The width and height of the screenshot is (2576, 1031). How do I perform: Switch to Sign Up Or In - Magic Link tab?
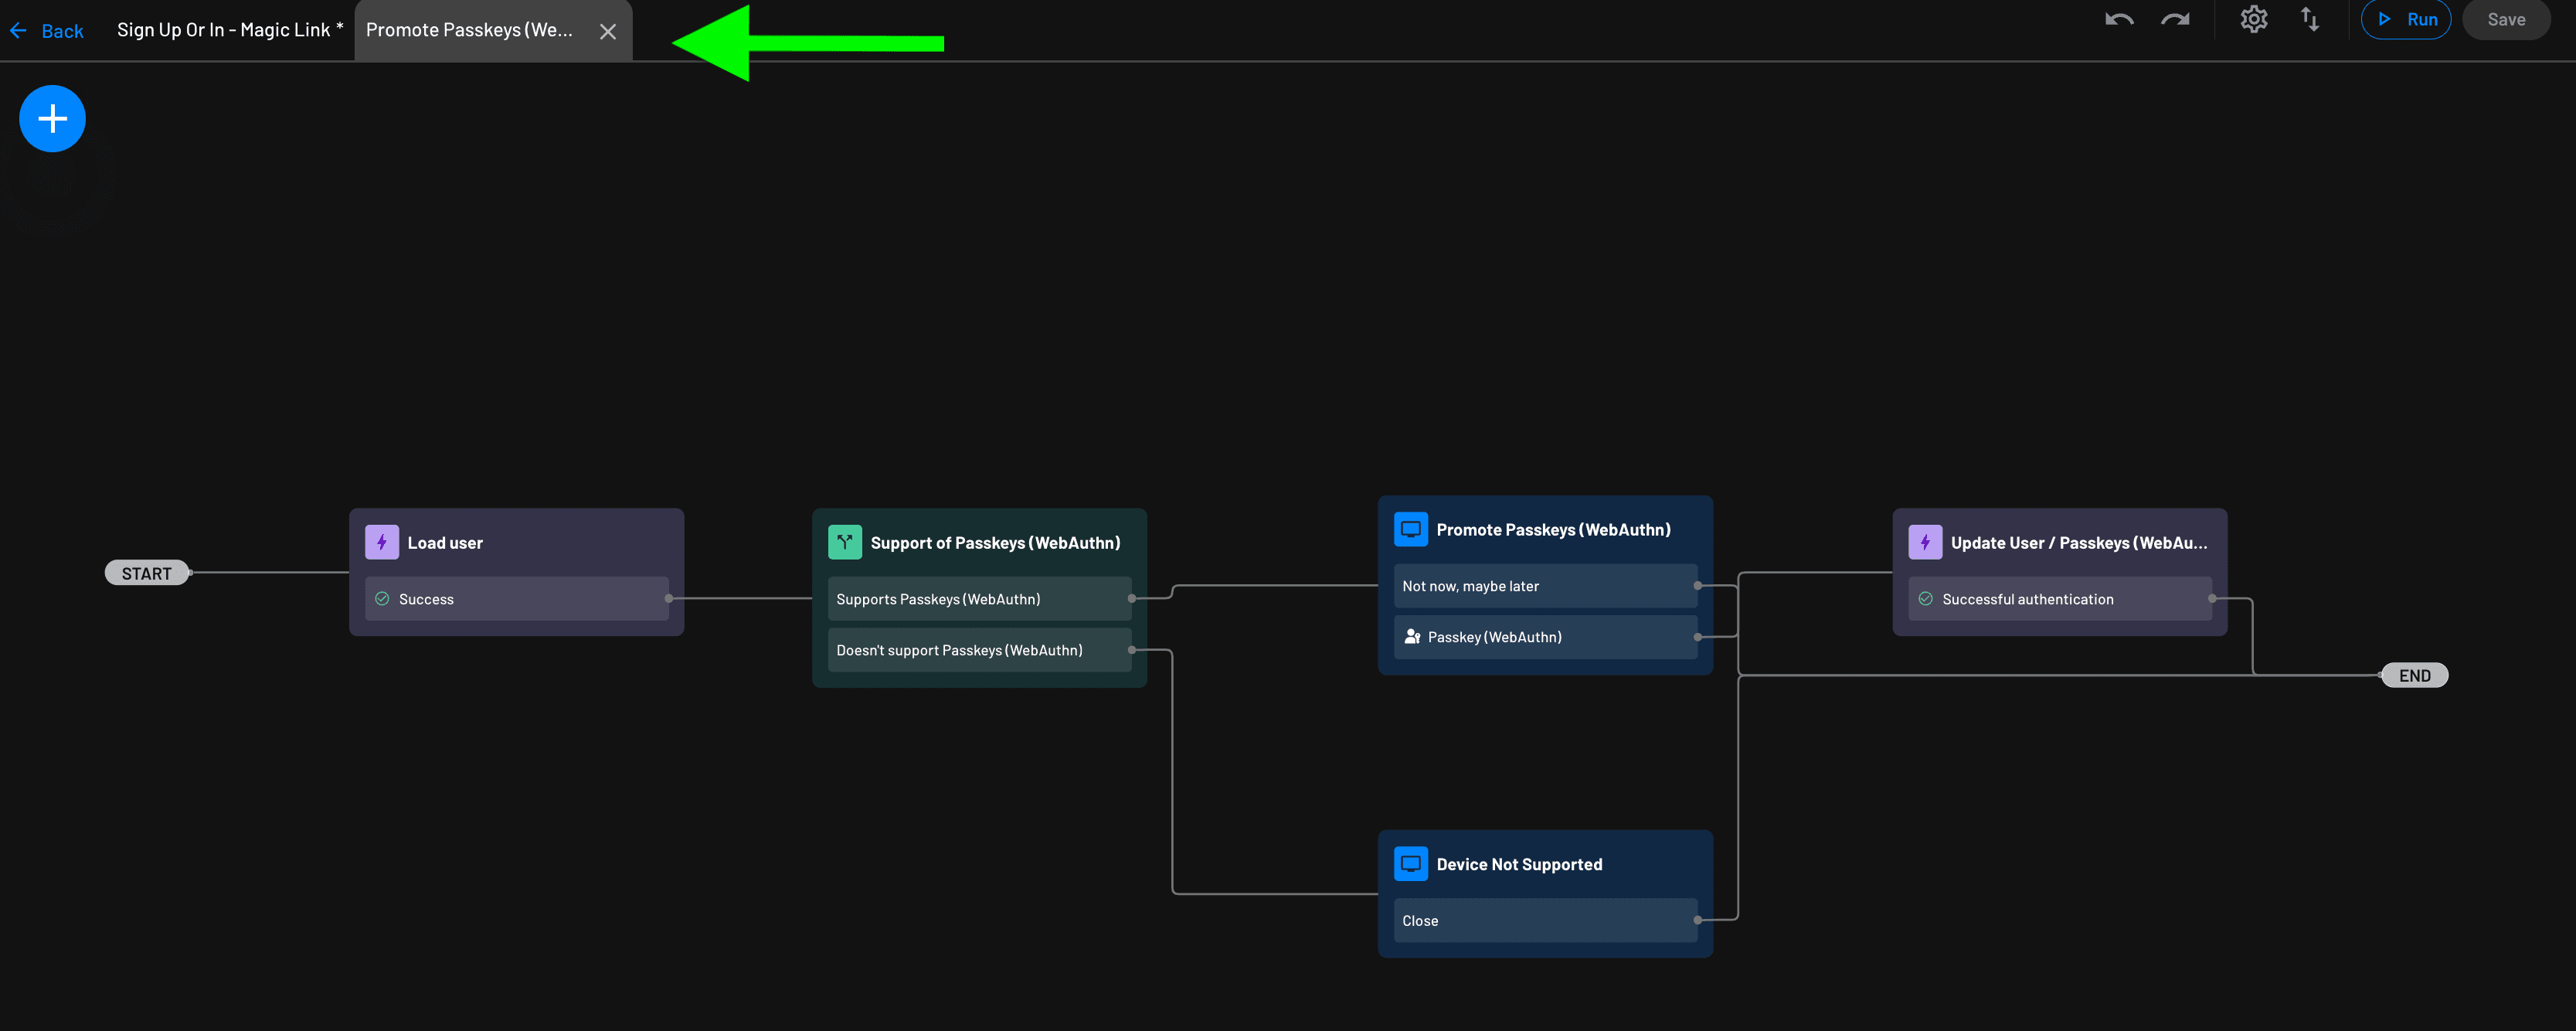point(229,30)
